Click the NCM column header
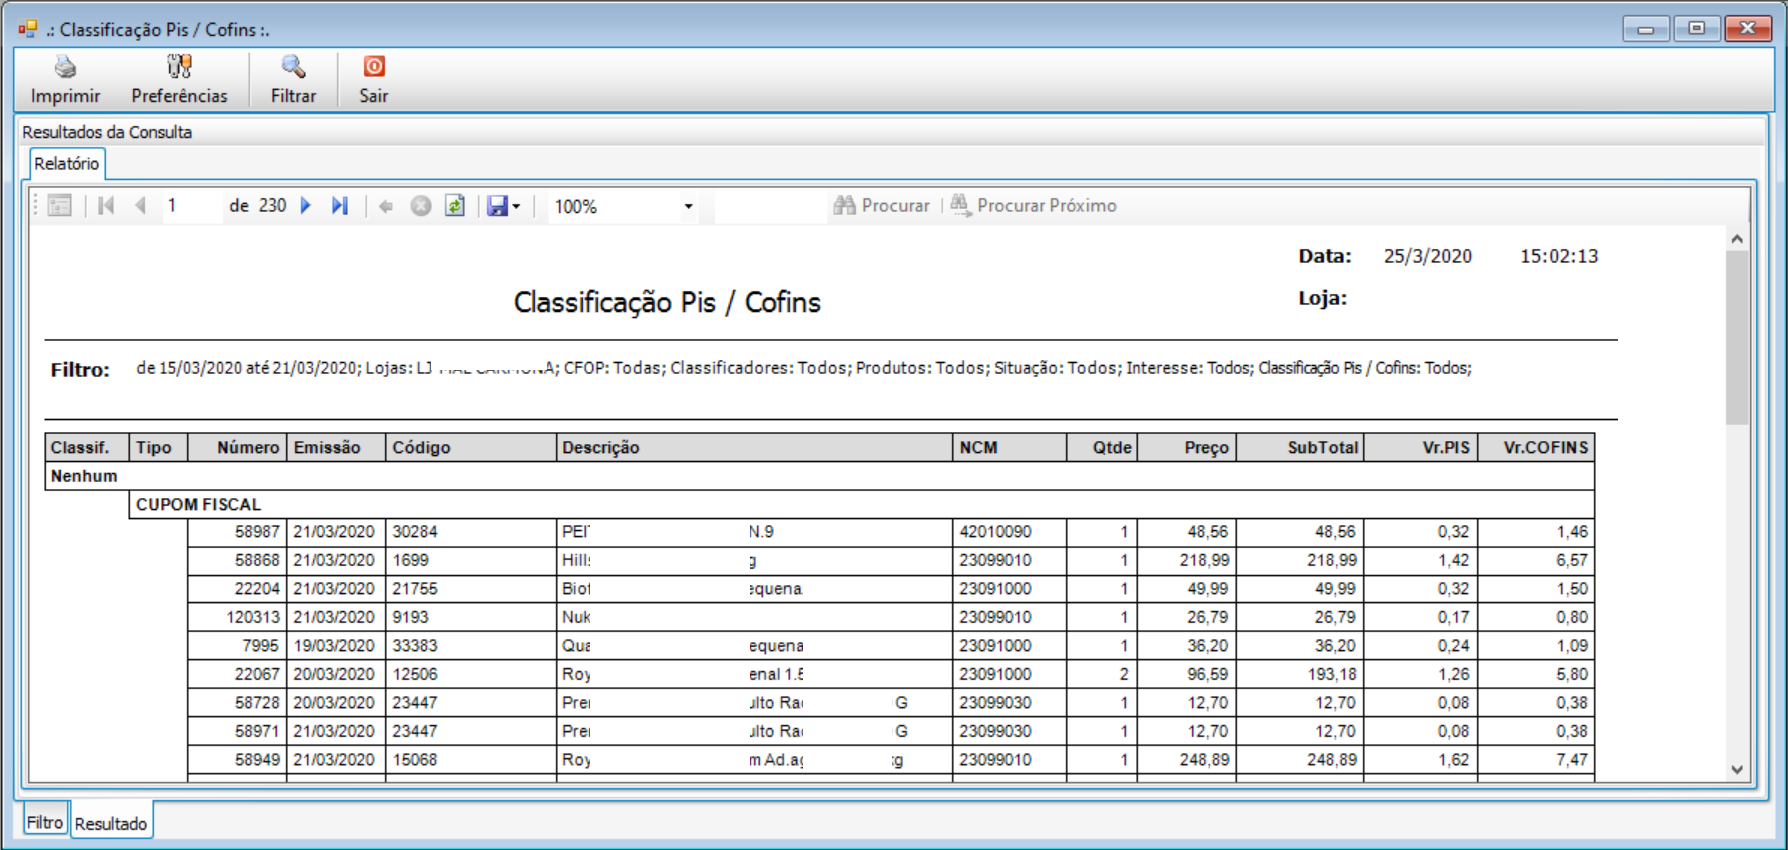1788x850 pixels. 1010,447
